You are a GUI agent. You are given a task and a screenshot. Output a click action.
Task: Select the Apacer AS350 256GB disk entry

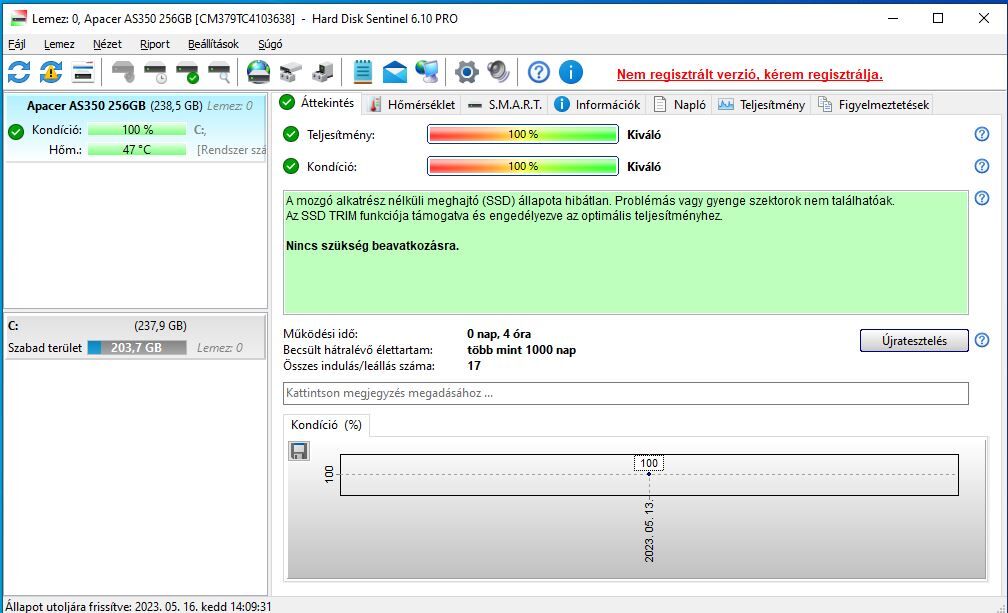[x=135, y=127]
